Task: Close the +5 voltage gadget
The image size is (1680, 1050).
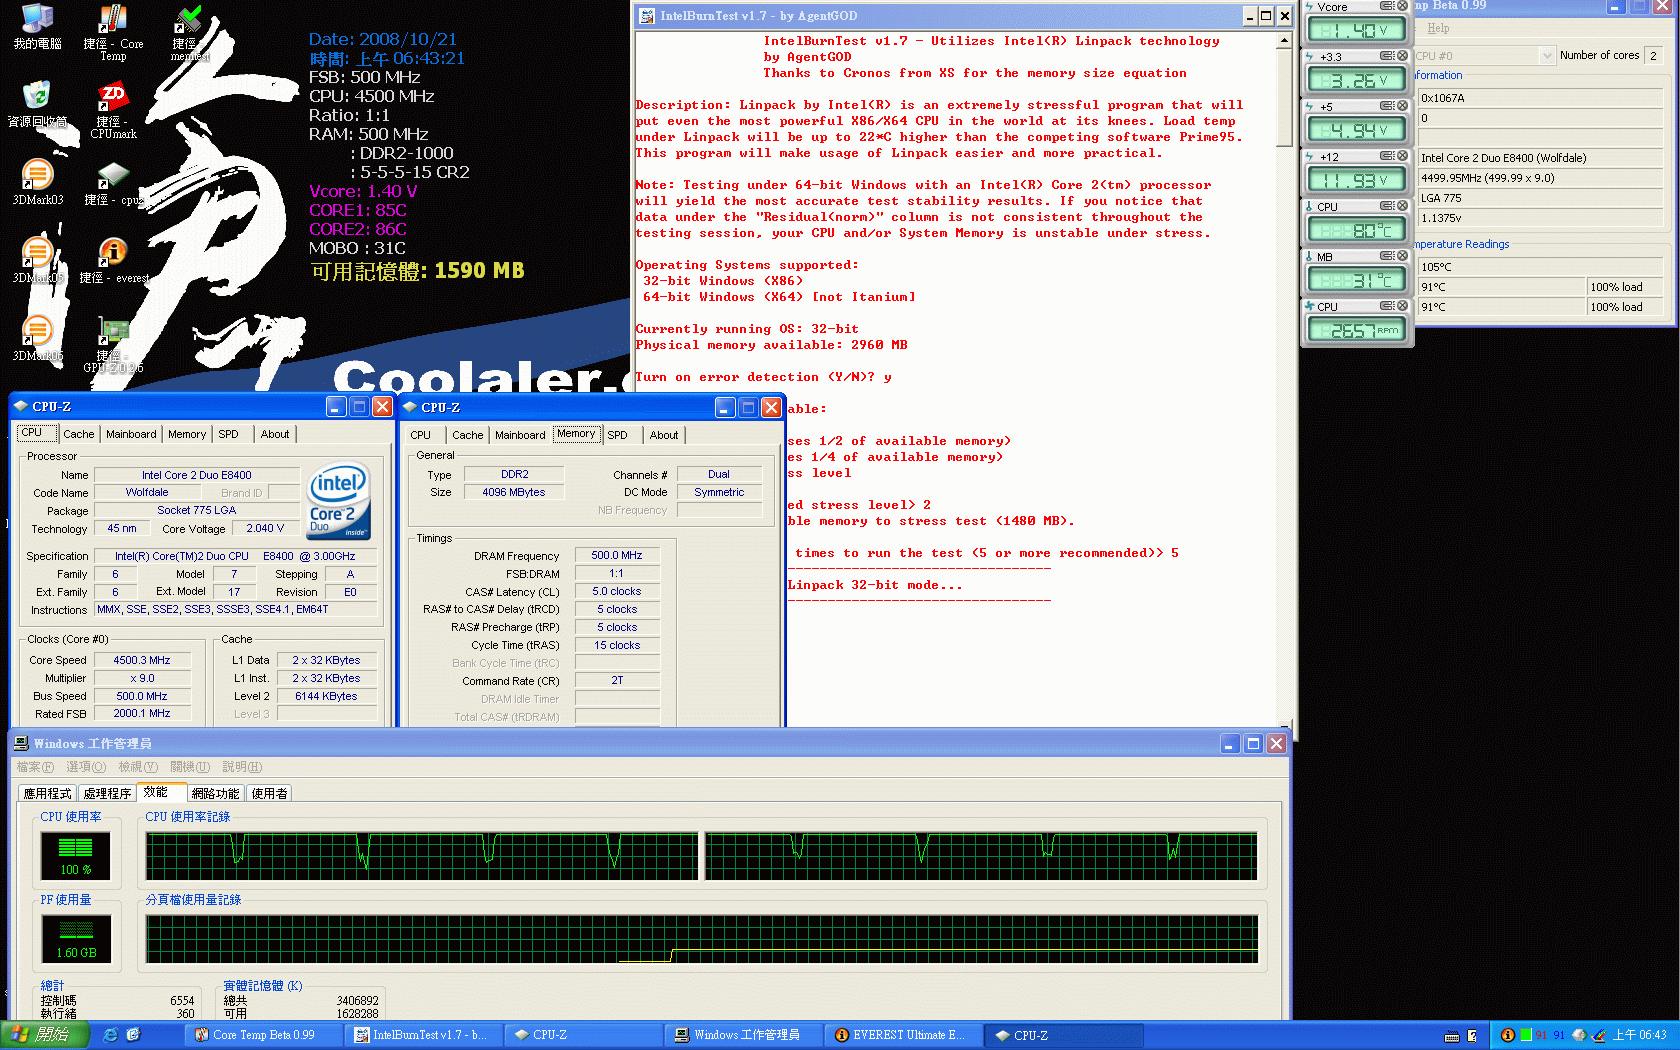Action: click(1402, 106)
